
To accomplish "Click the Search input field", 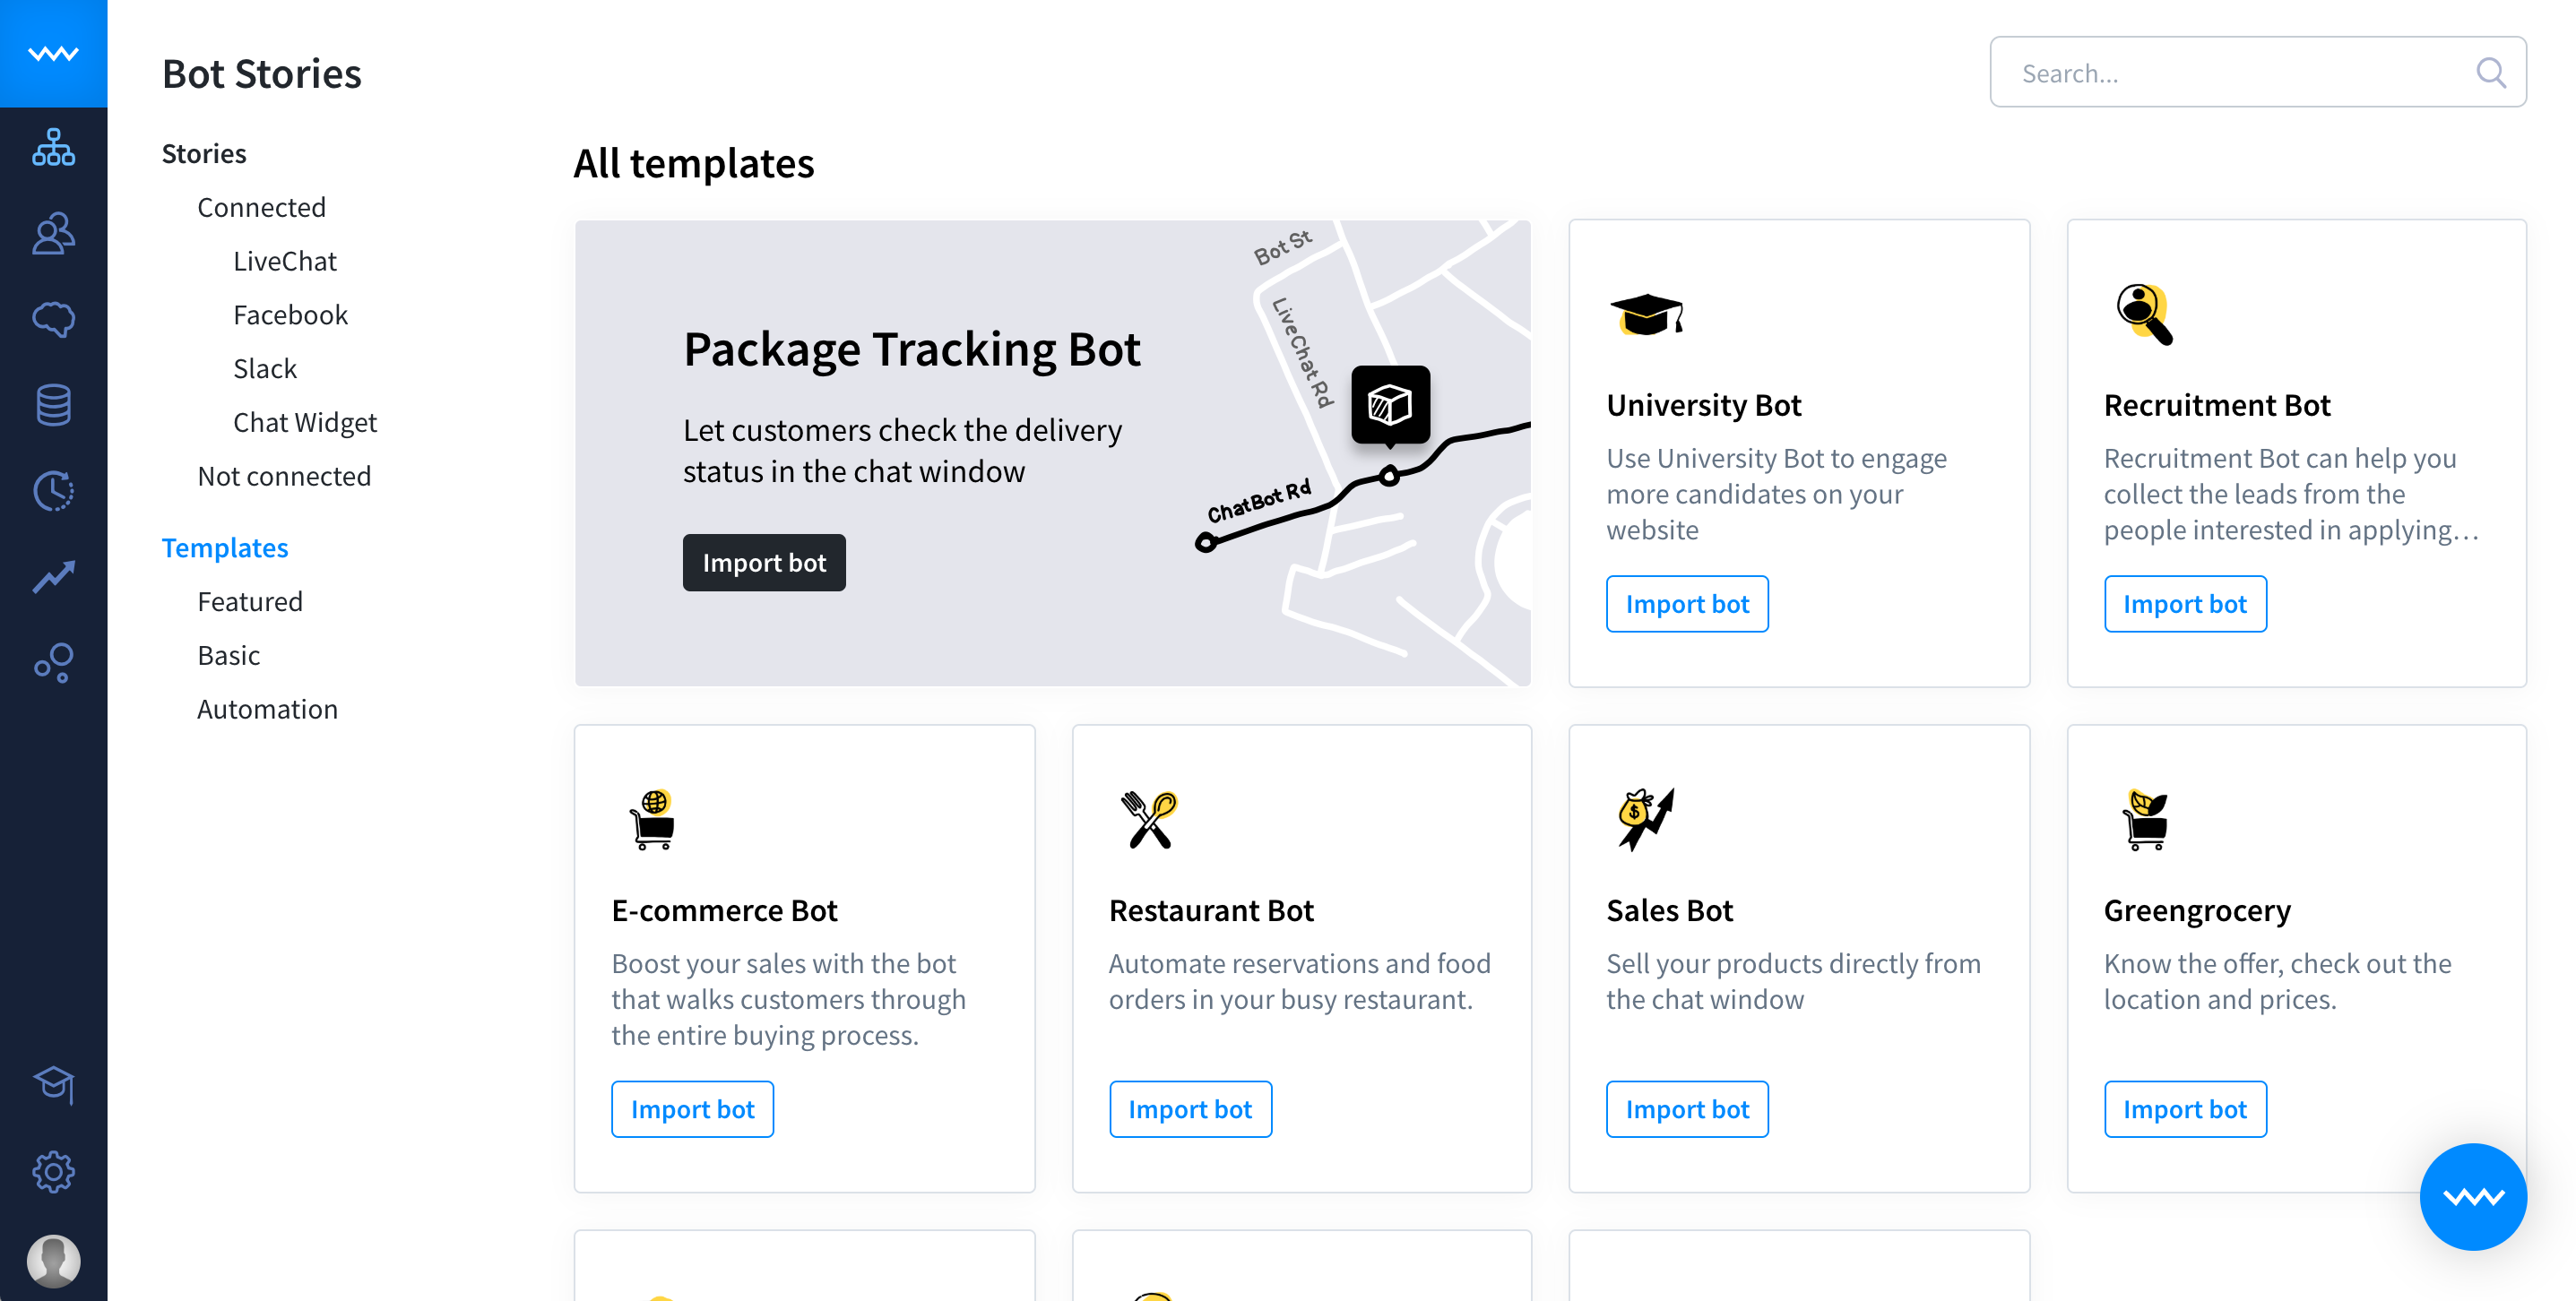I will [x=2257, y=72].
